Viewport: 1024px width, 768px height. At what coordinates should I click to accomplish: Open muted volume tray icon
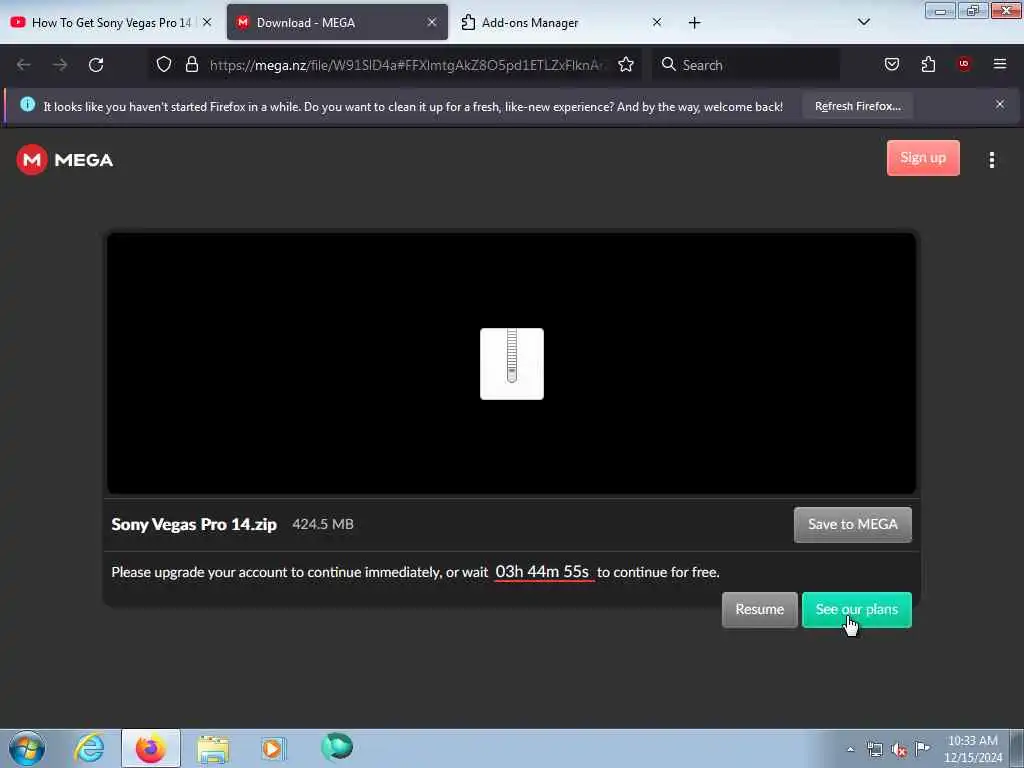(899, 749)
